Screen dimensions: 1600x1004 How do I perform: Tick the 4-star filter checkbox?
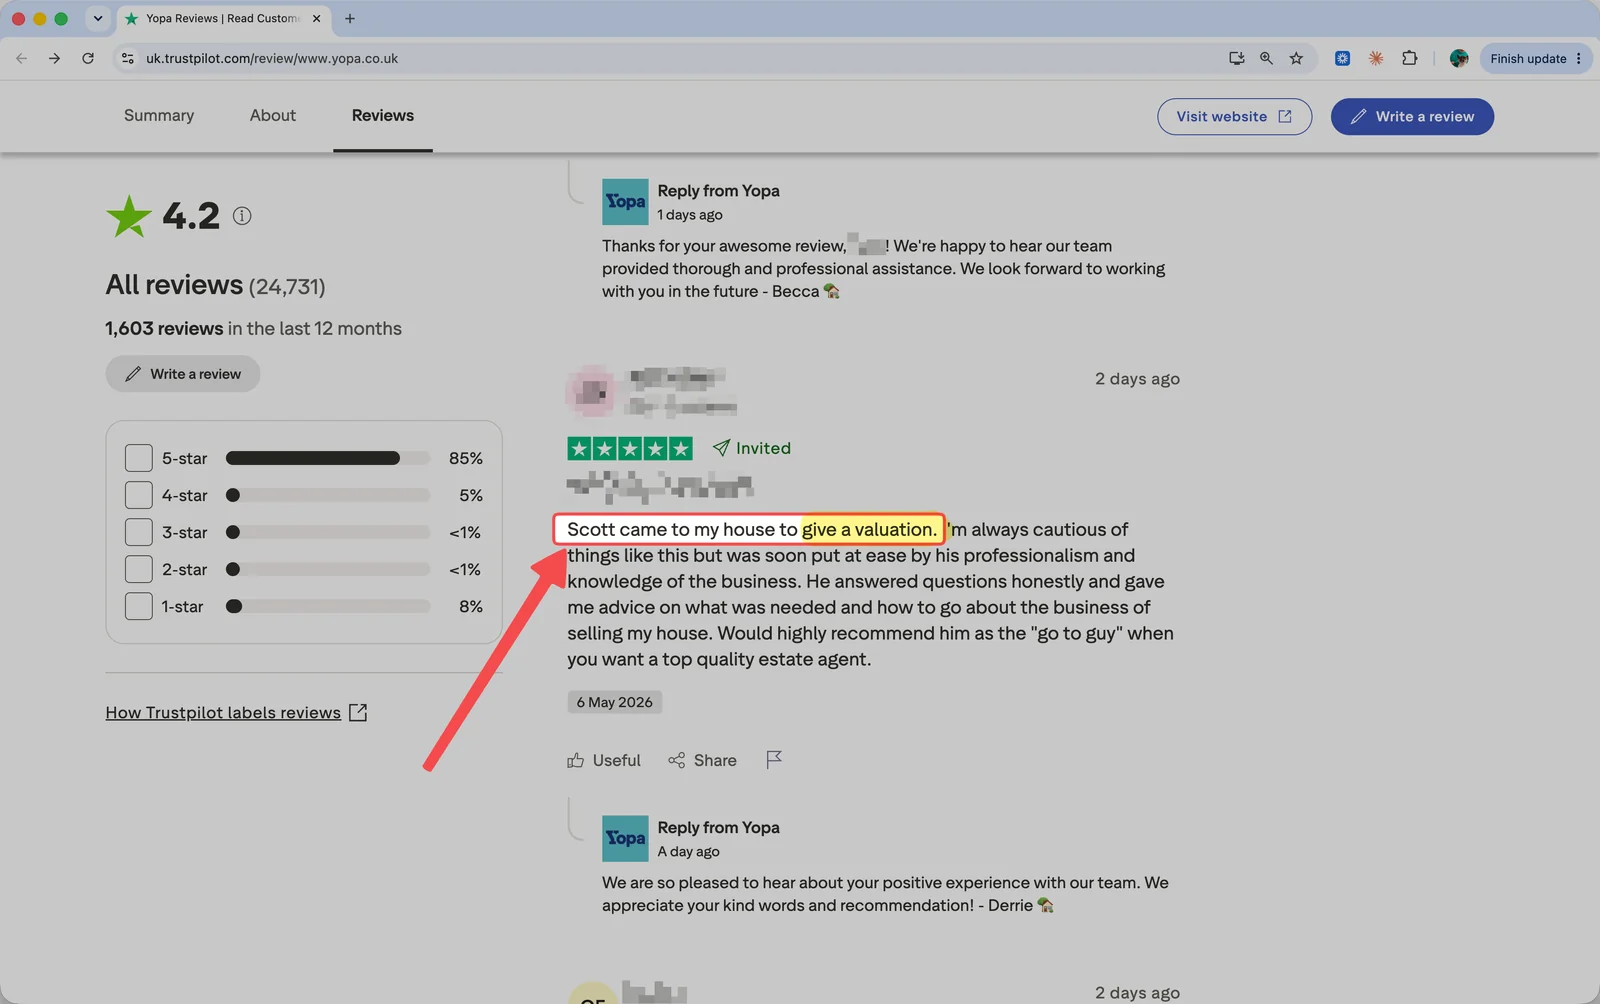[138, 495]
